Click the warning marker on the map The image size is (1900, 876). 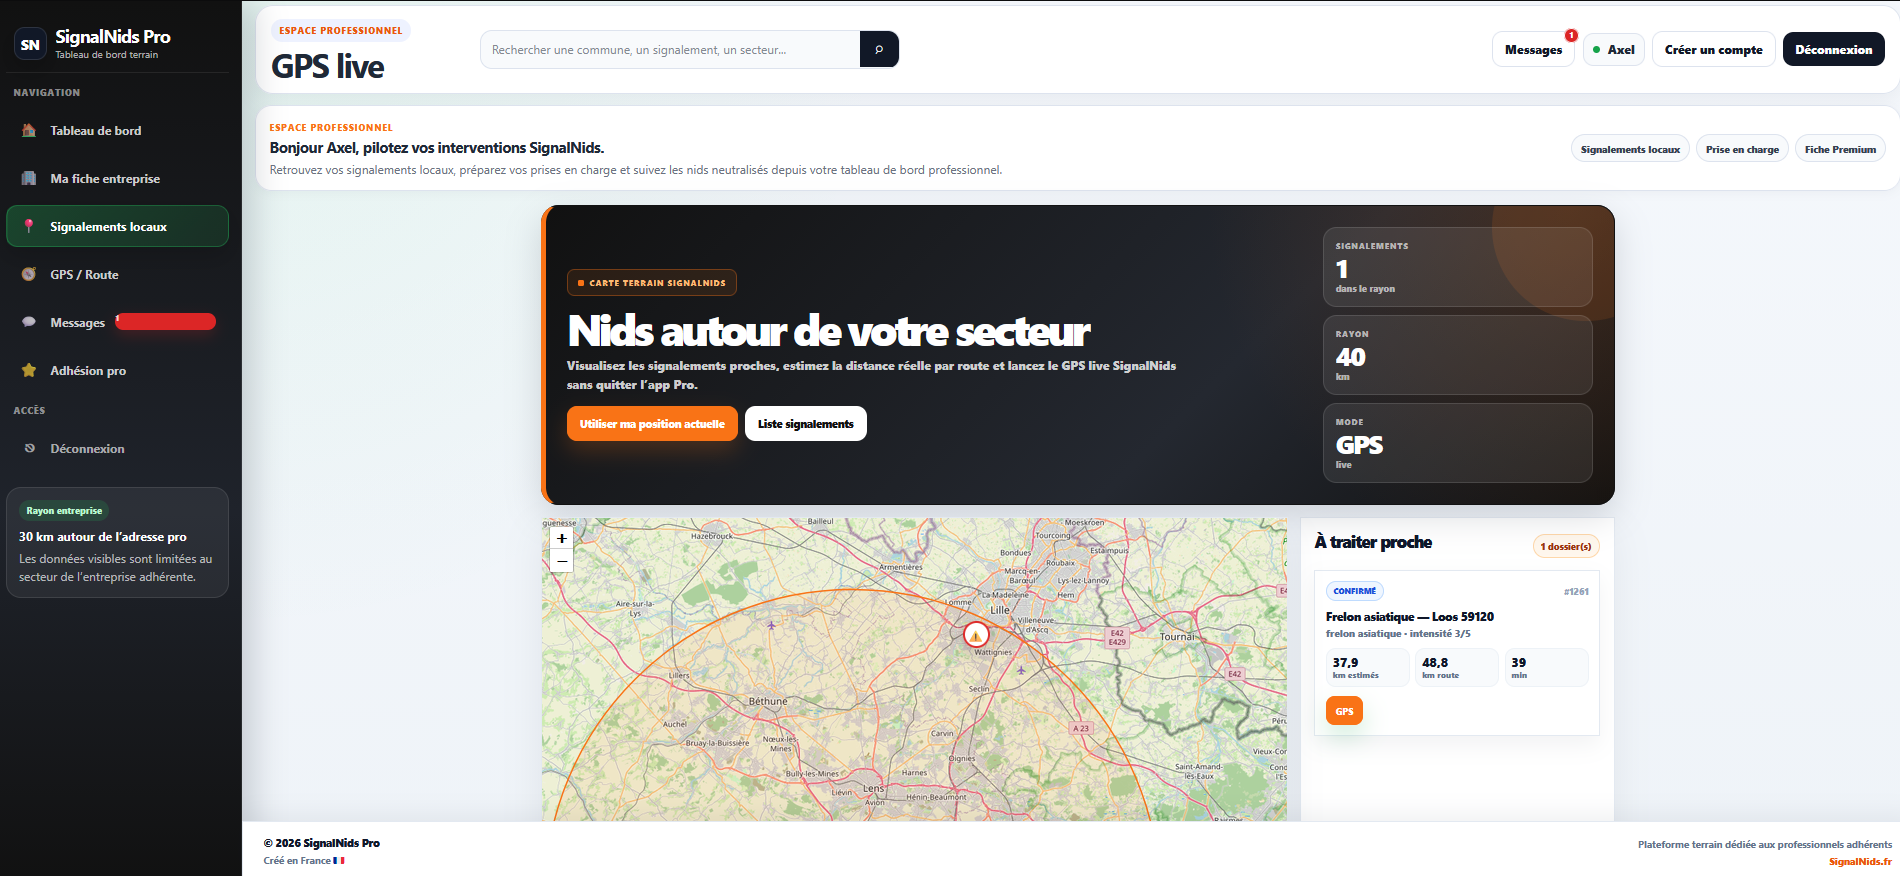976,634
